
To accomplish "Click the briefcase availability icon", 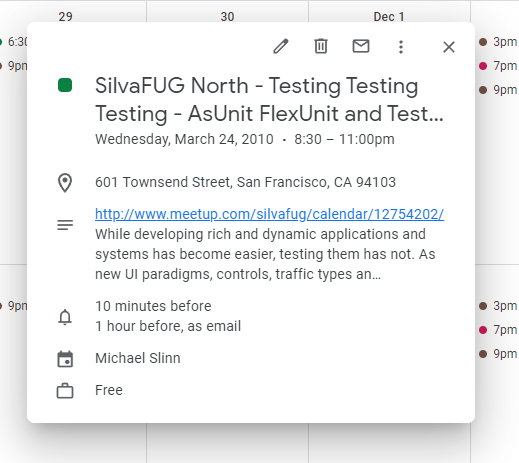I will (65, 391).
